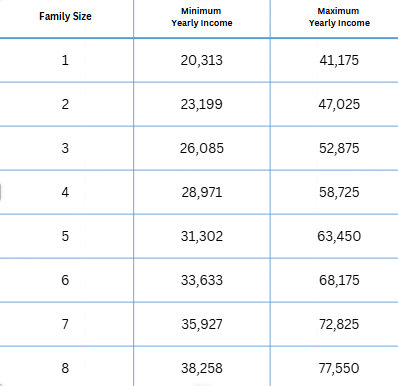Select the 52,875 cell

pyautogui.click(x=339, y=148)
